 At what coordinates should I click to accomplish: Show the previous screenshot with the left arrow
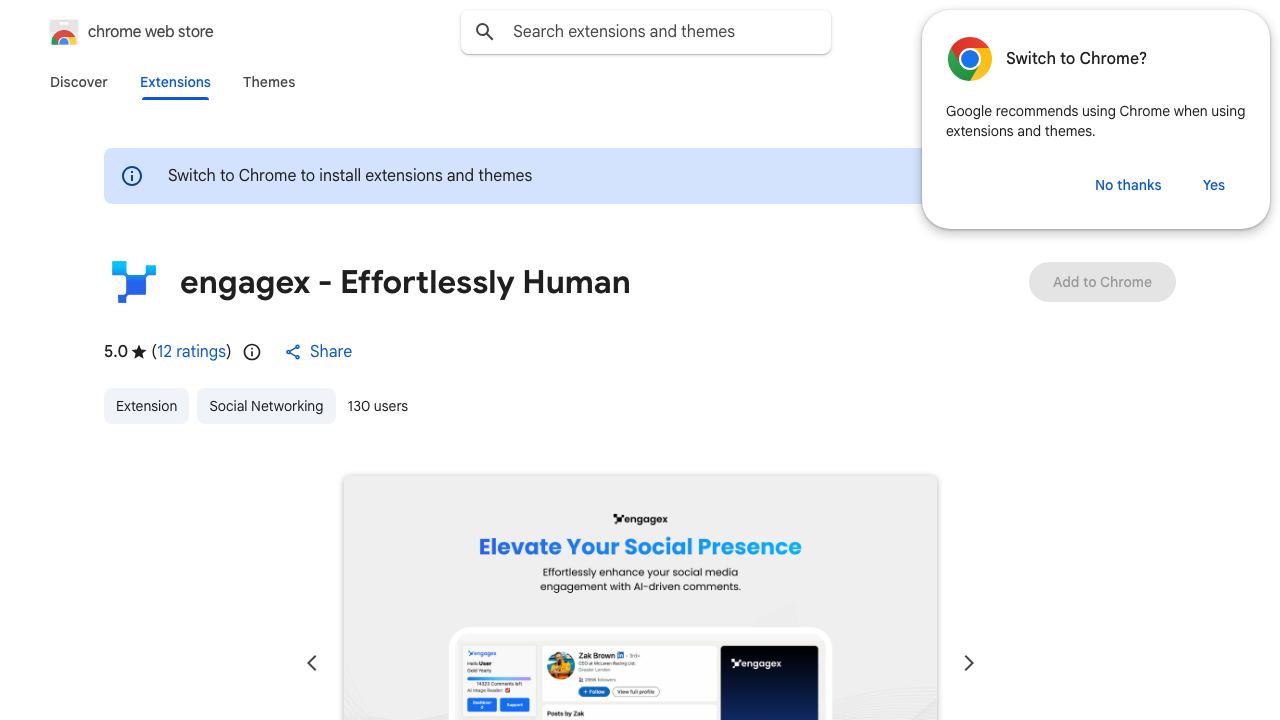coord(312,663)
